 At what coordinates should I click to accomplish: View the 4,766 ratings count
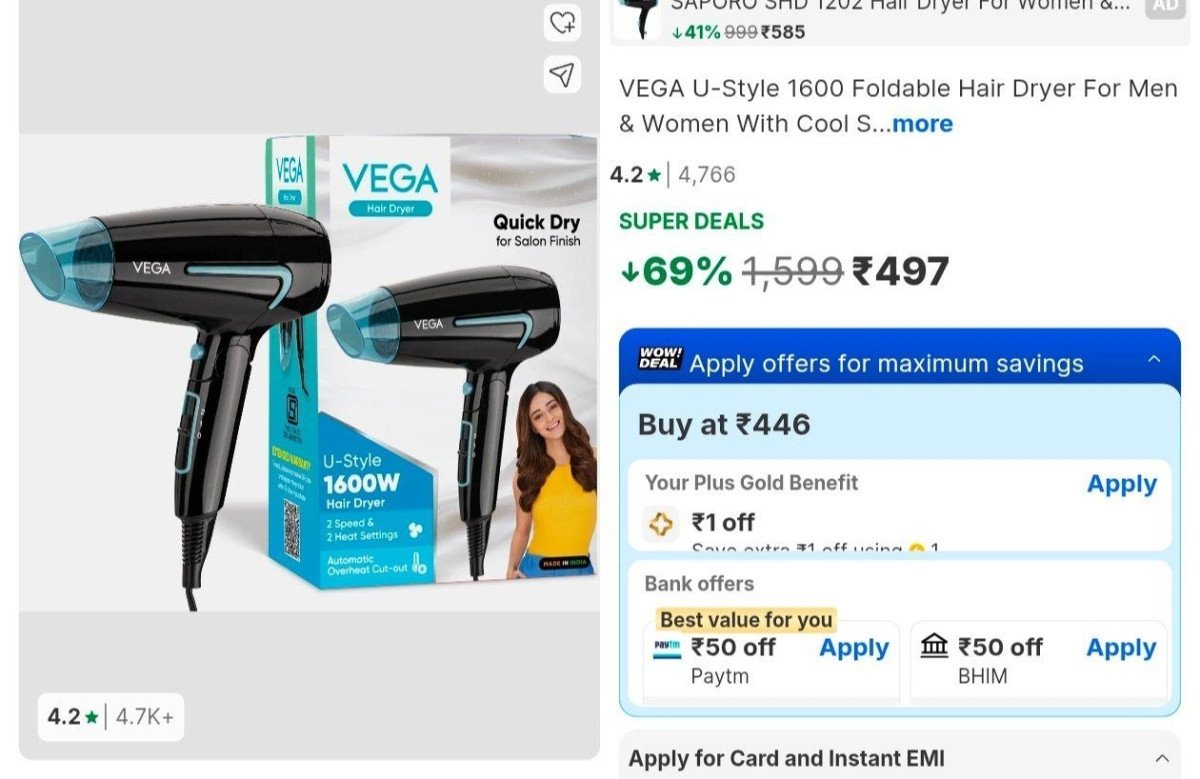(706, 175)
